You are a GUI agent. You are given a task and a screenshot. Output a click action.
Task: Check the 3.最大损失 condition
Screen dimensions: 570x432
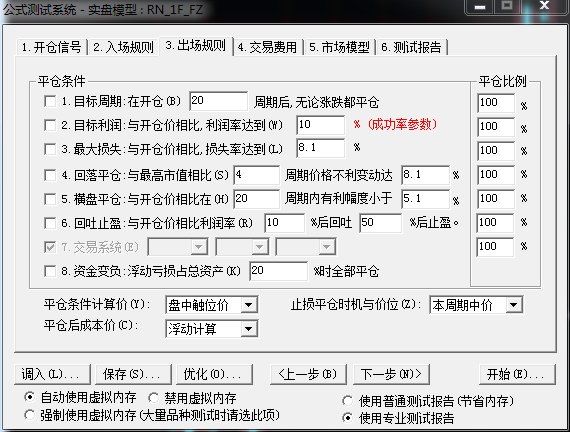50,149
